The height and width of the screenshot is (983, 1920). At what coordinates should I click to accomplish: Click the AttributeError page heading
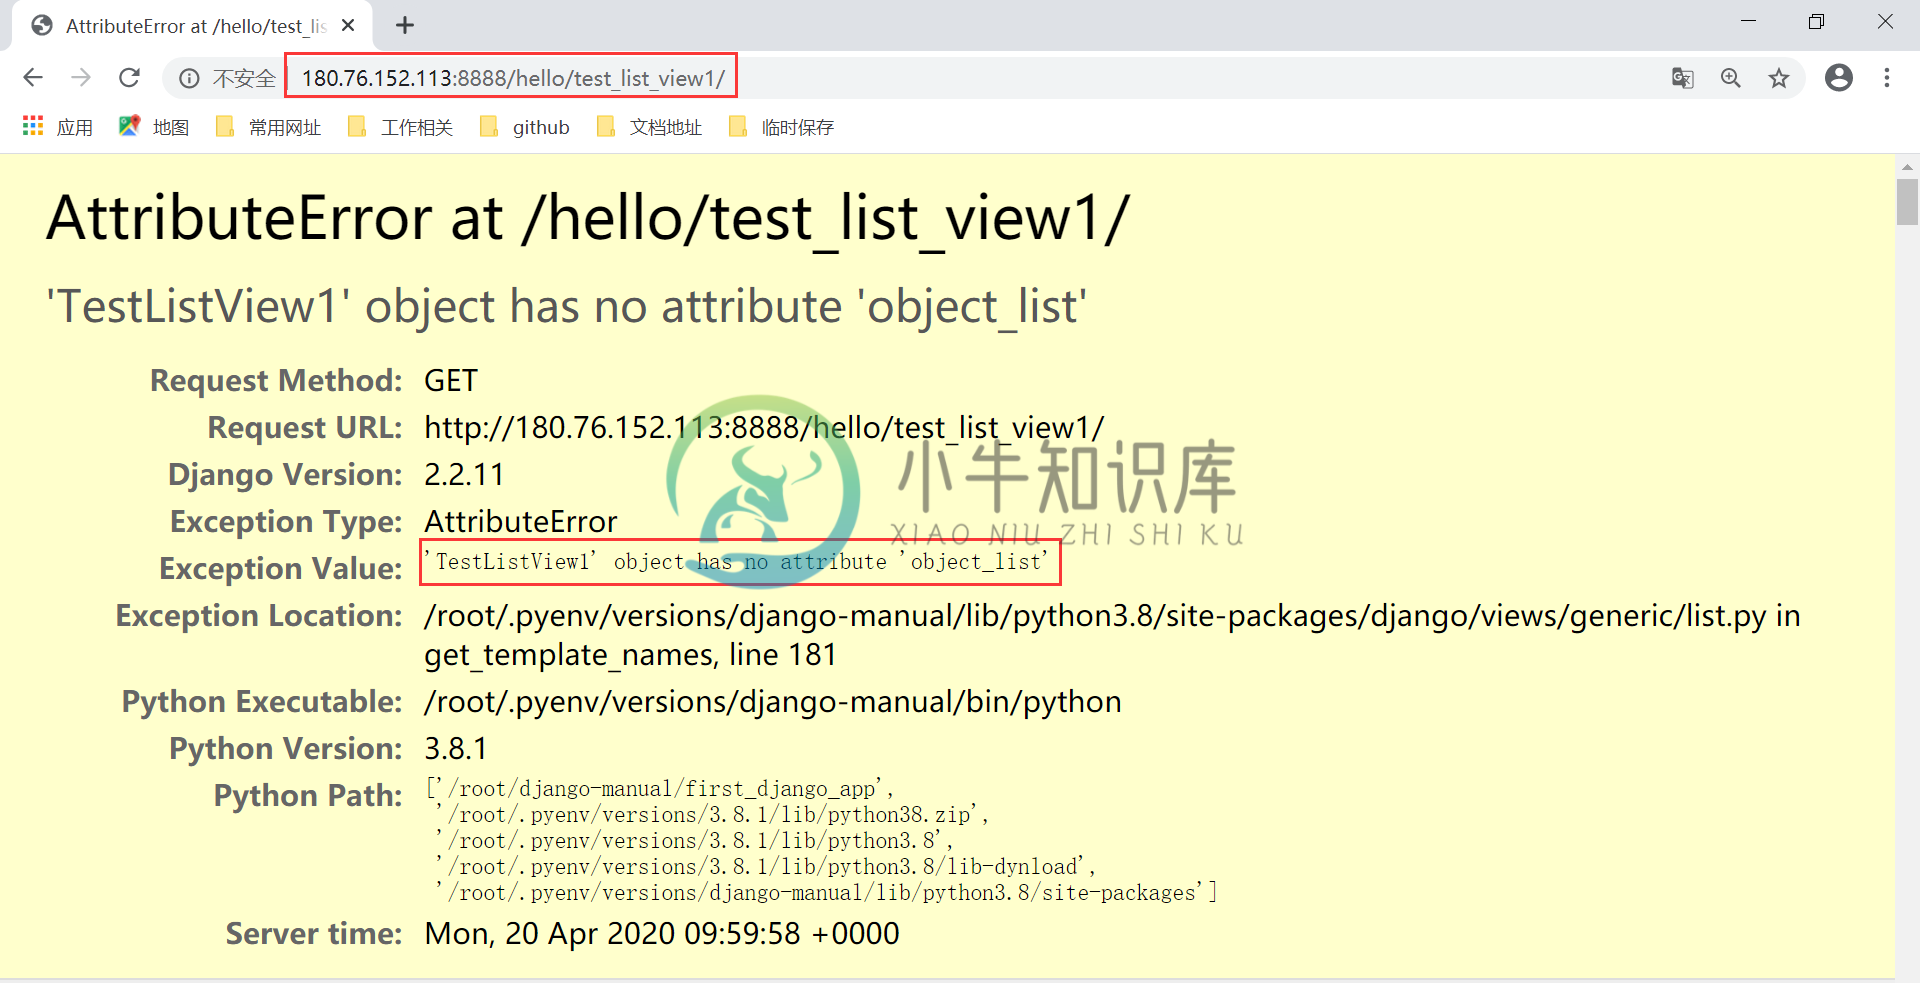pyautogui.click(x=588, y=218)
